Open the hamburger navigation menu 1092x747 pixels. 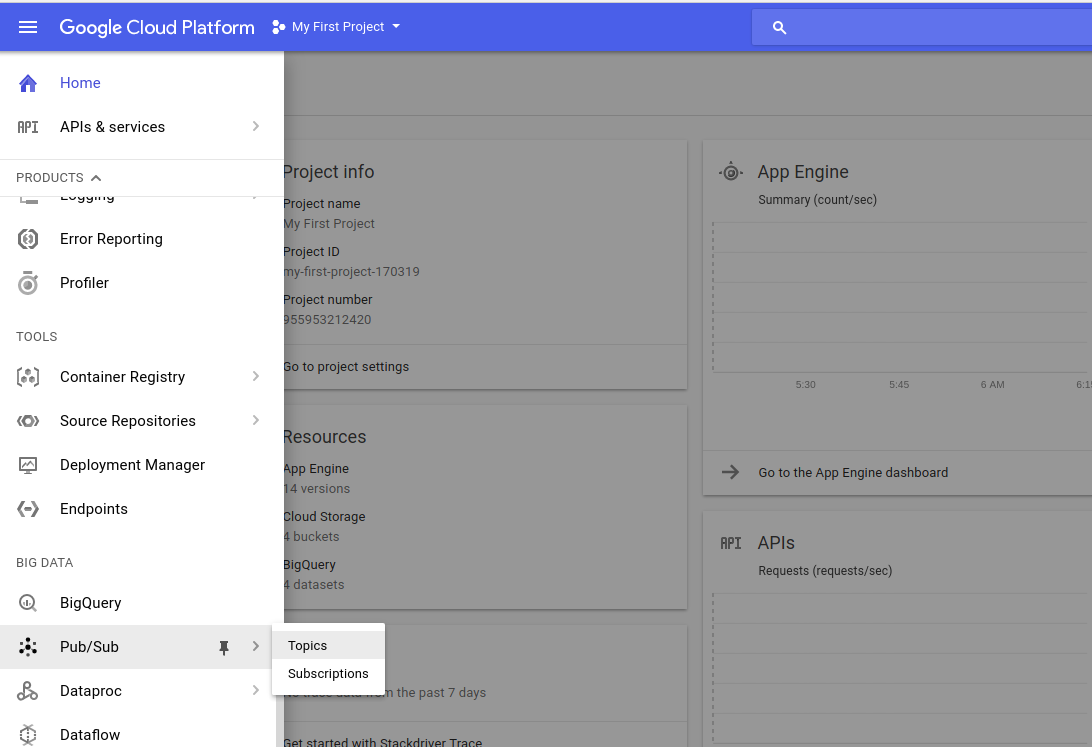click(x=28, y=27)
